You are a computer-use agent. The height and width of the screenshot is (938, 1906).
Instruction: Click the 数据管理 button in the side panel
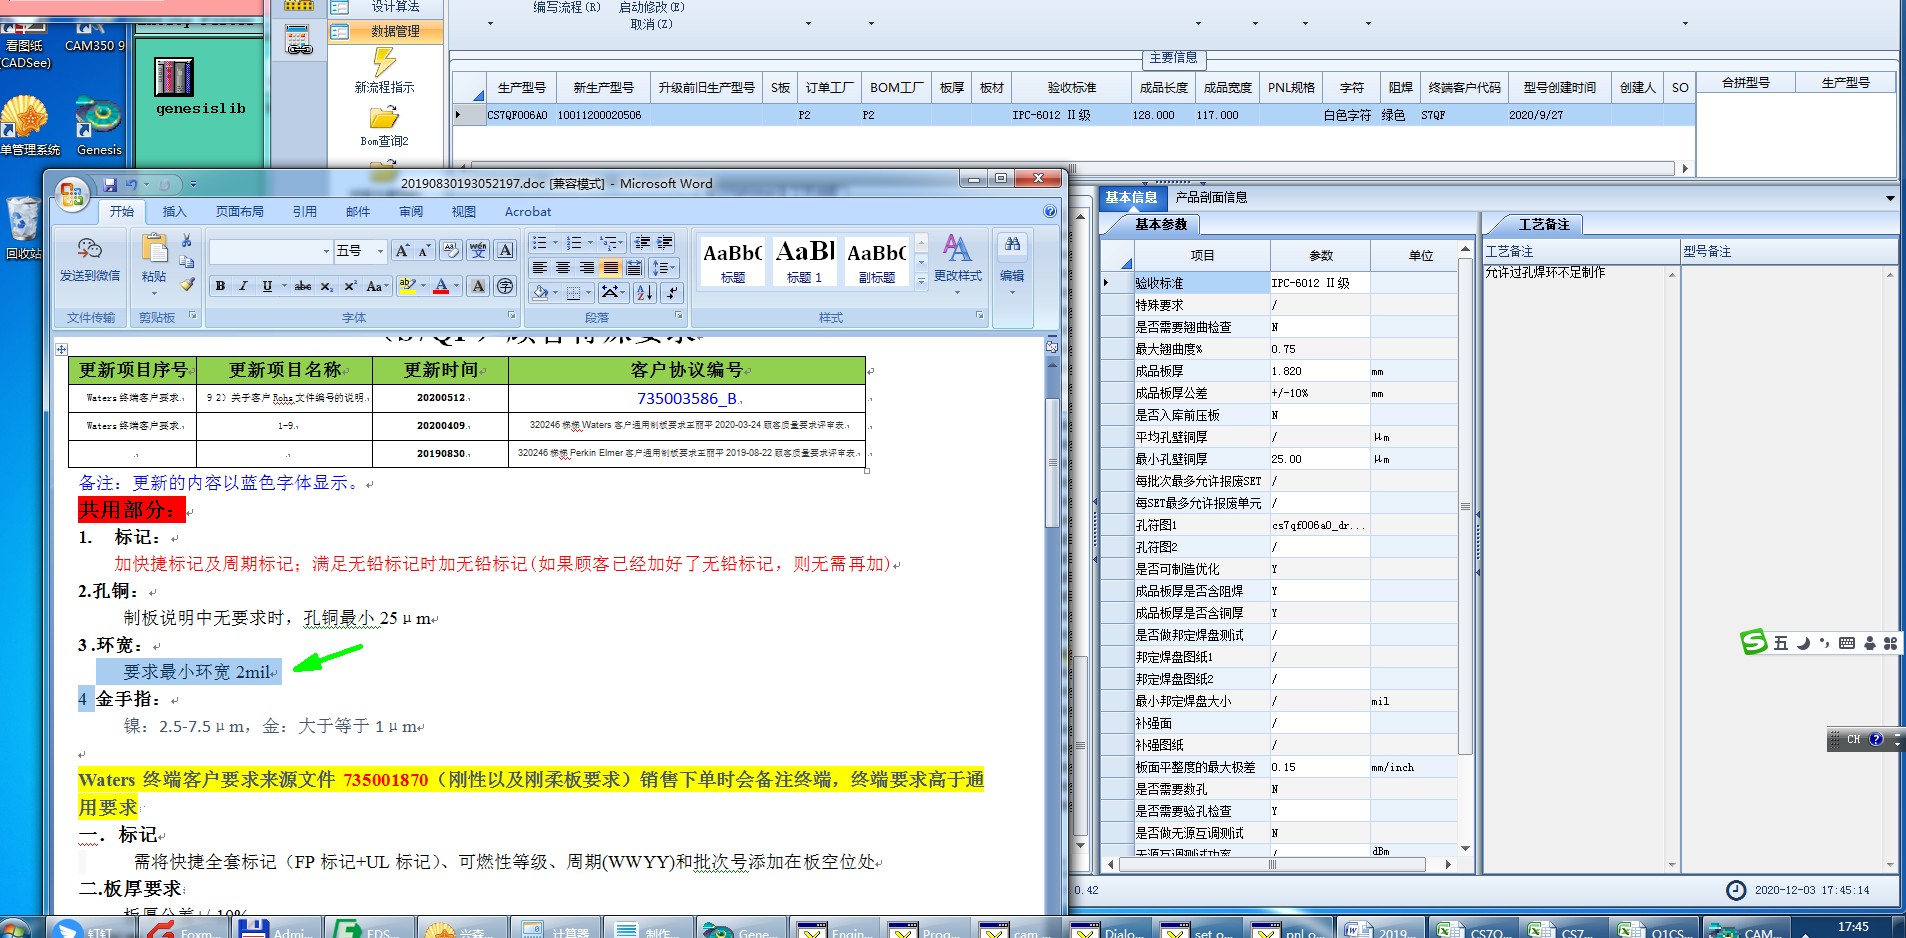pyautogui.click(x=385, y=31)
